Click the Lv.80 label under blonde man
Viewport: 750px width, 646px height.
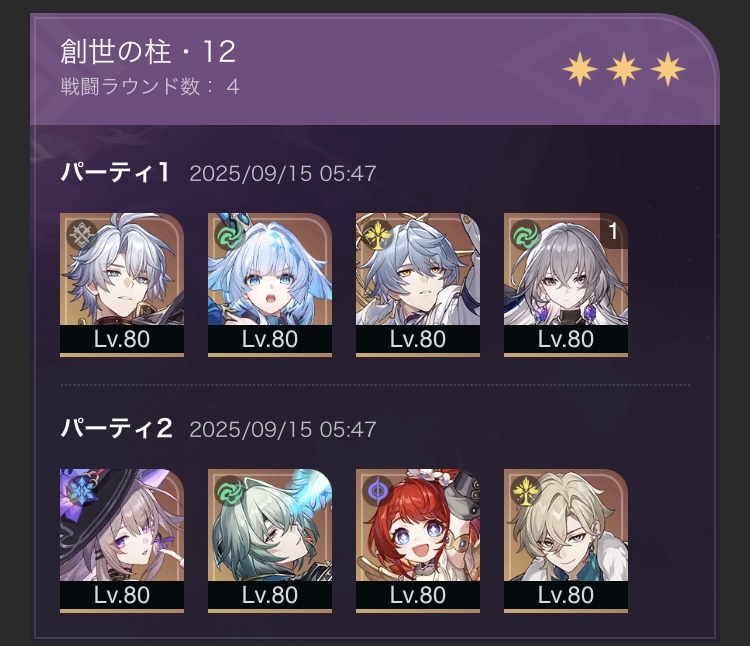[x=566, y=595]
